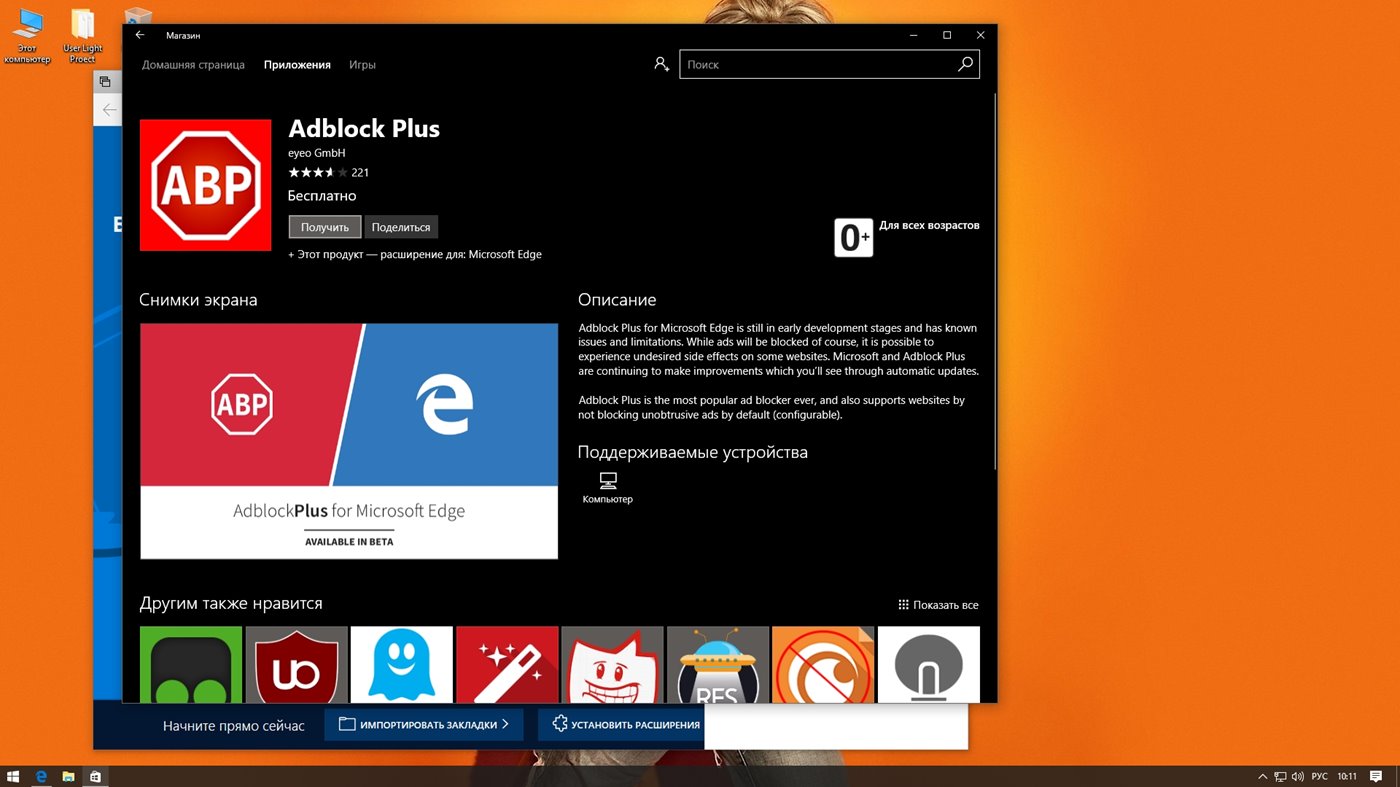Click the Edge icon in the taskbar

tap(43, 776)
